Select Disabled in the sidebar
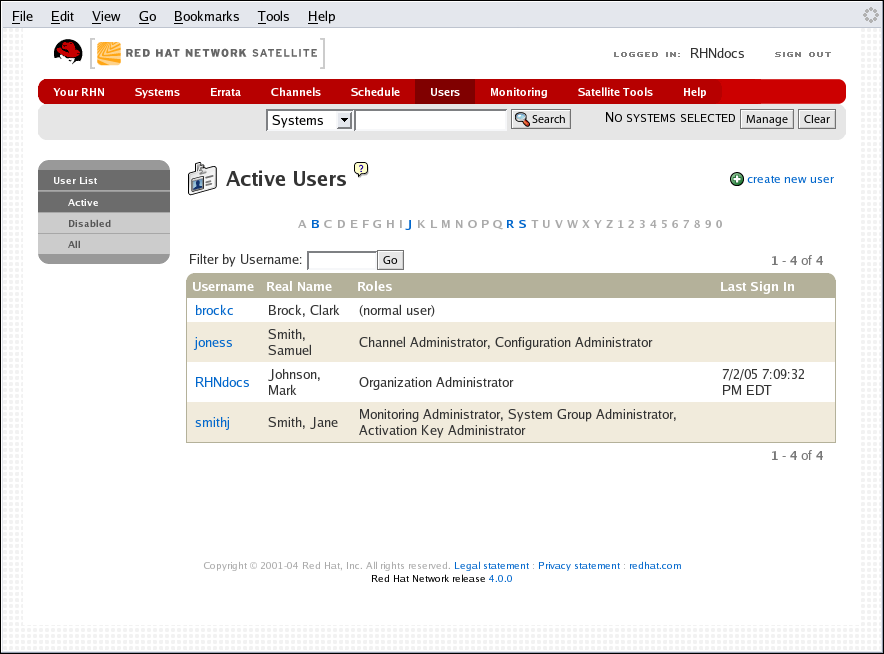Image resolution: width=884 pixels, height=654 pixels. pos(104,223)
